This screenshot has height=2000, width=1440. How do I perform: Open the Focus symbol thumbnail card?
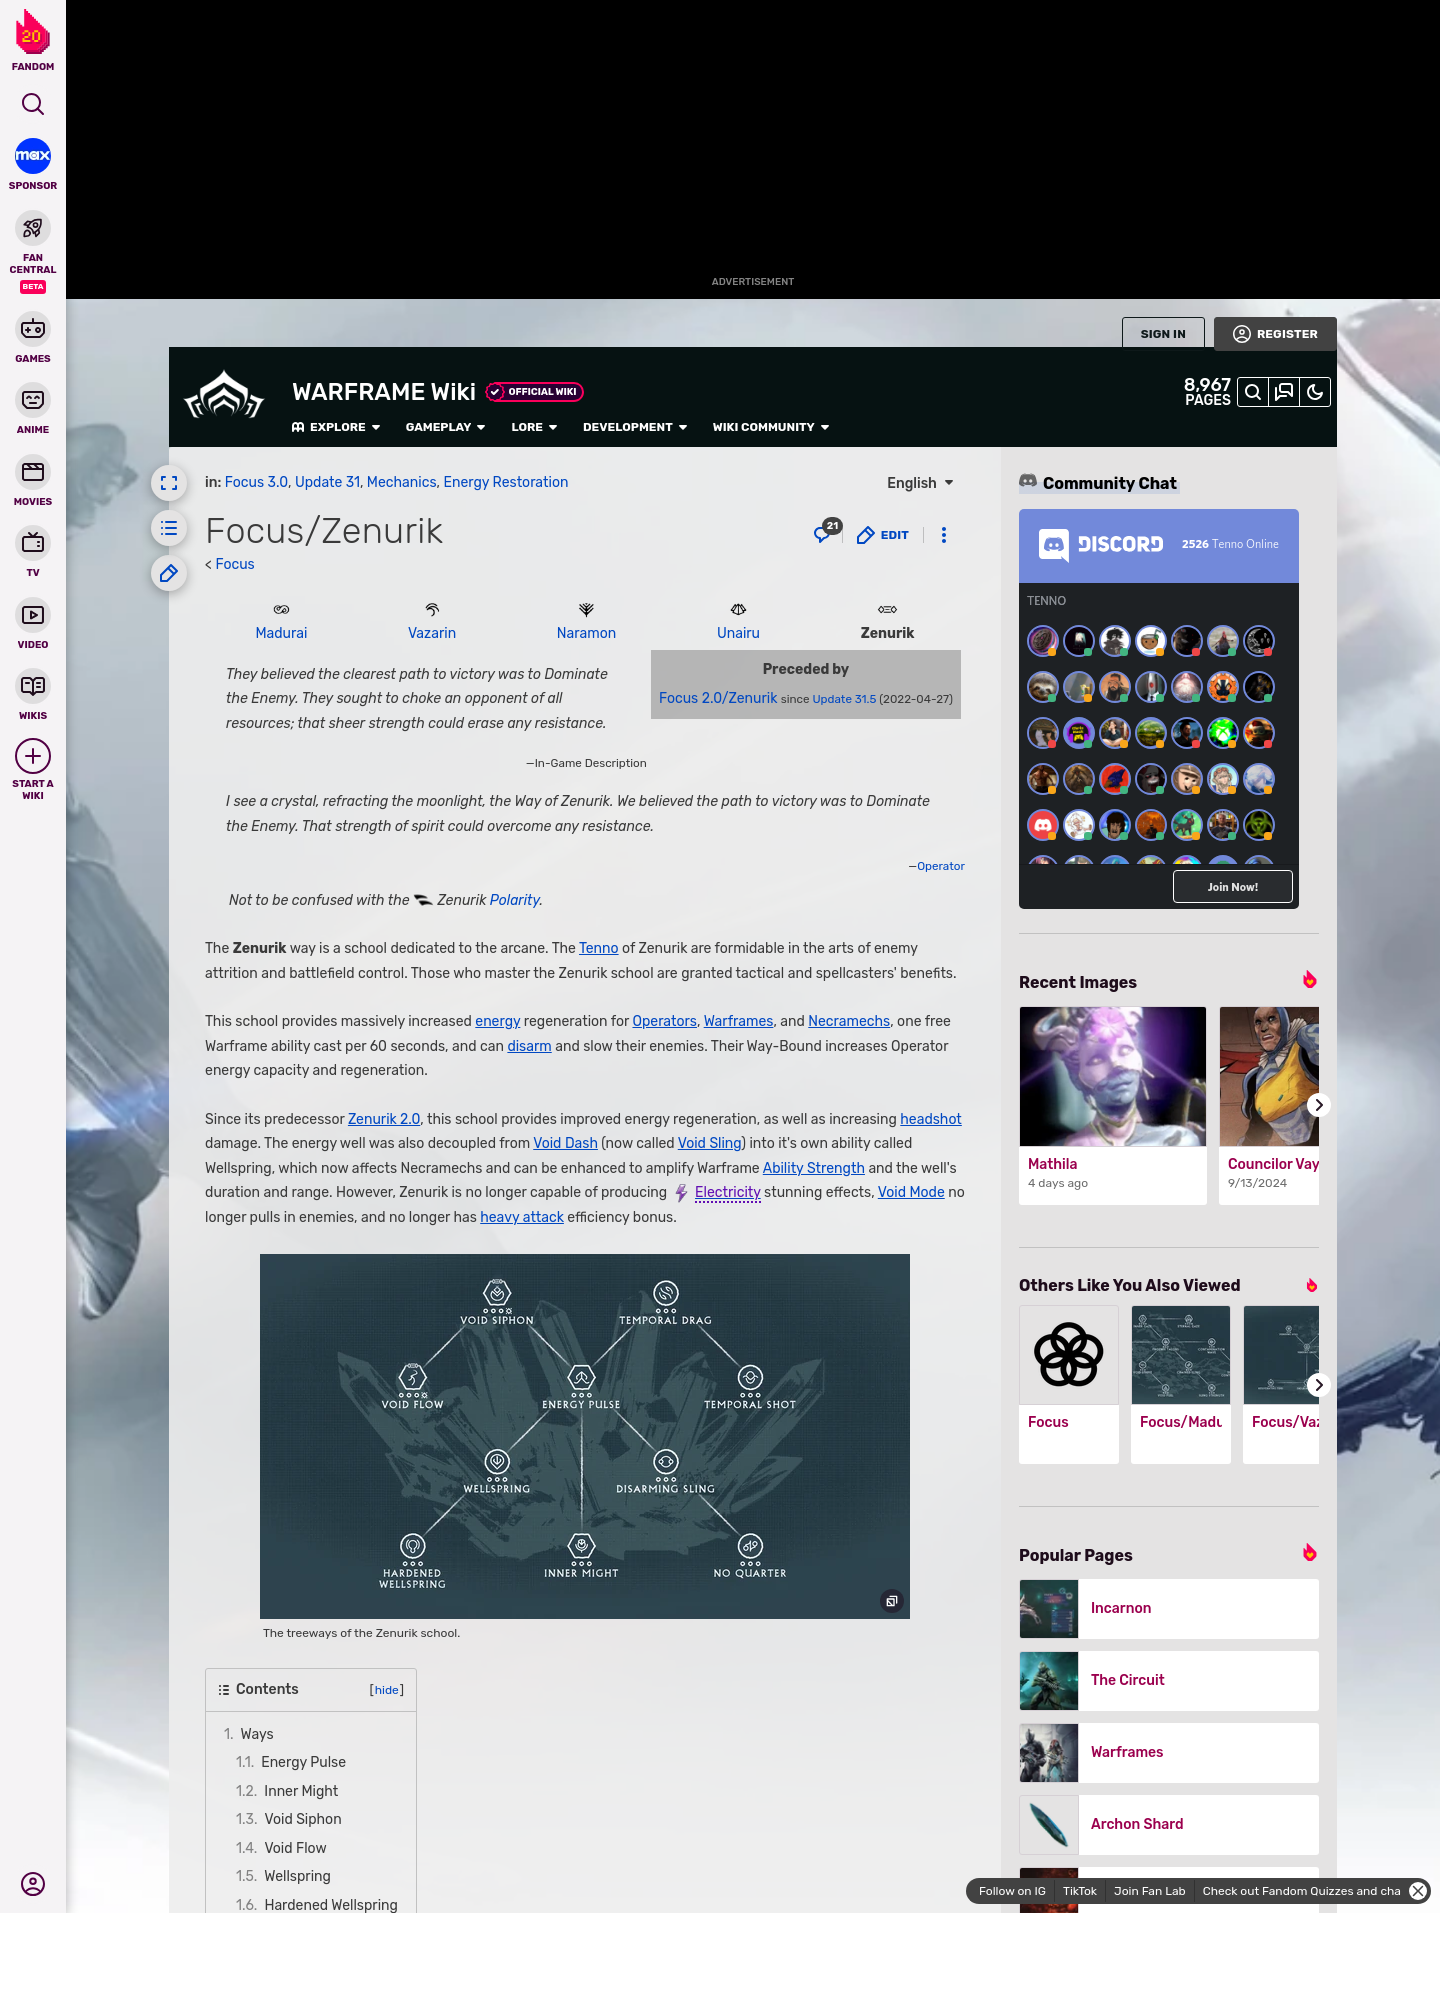[1069, 1355]
